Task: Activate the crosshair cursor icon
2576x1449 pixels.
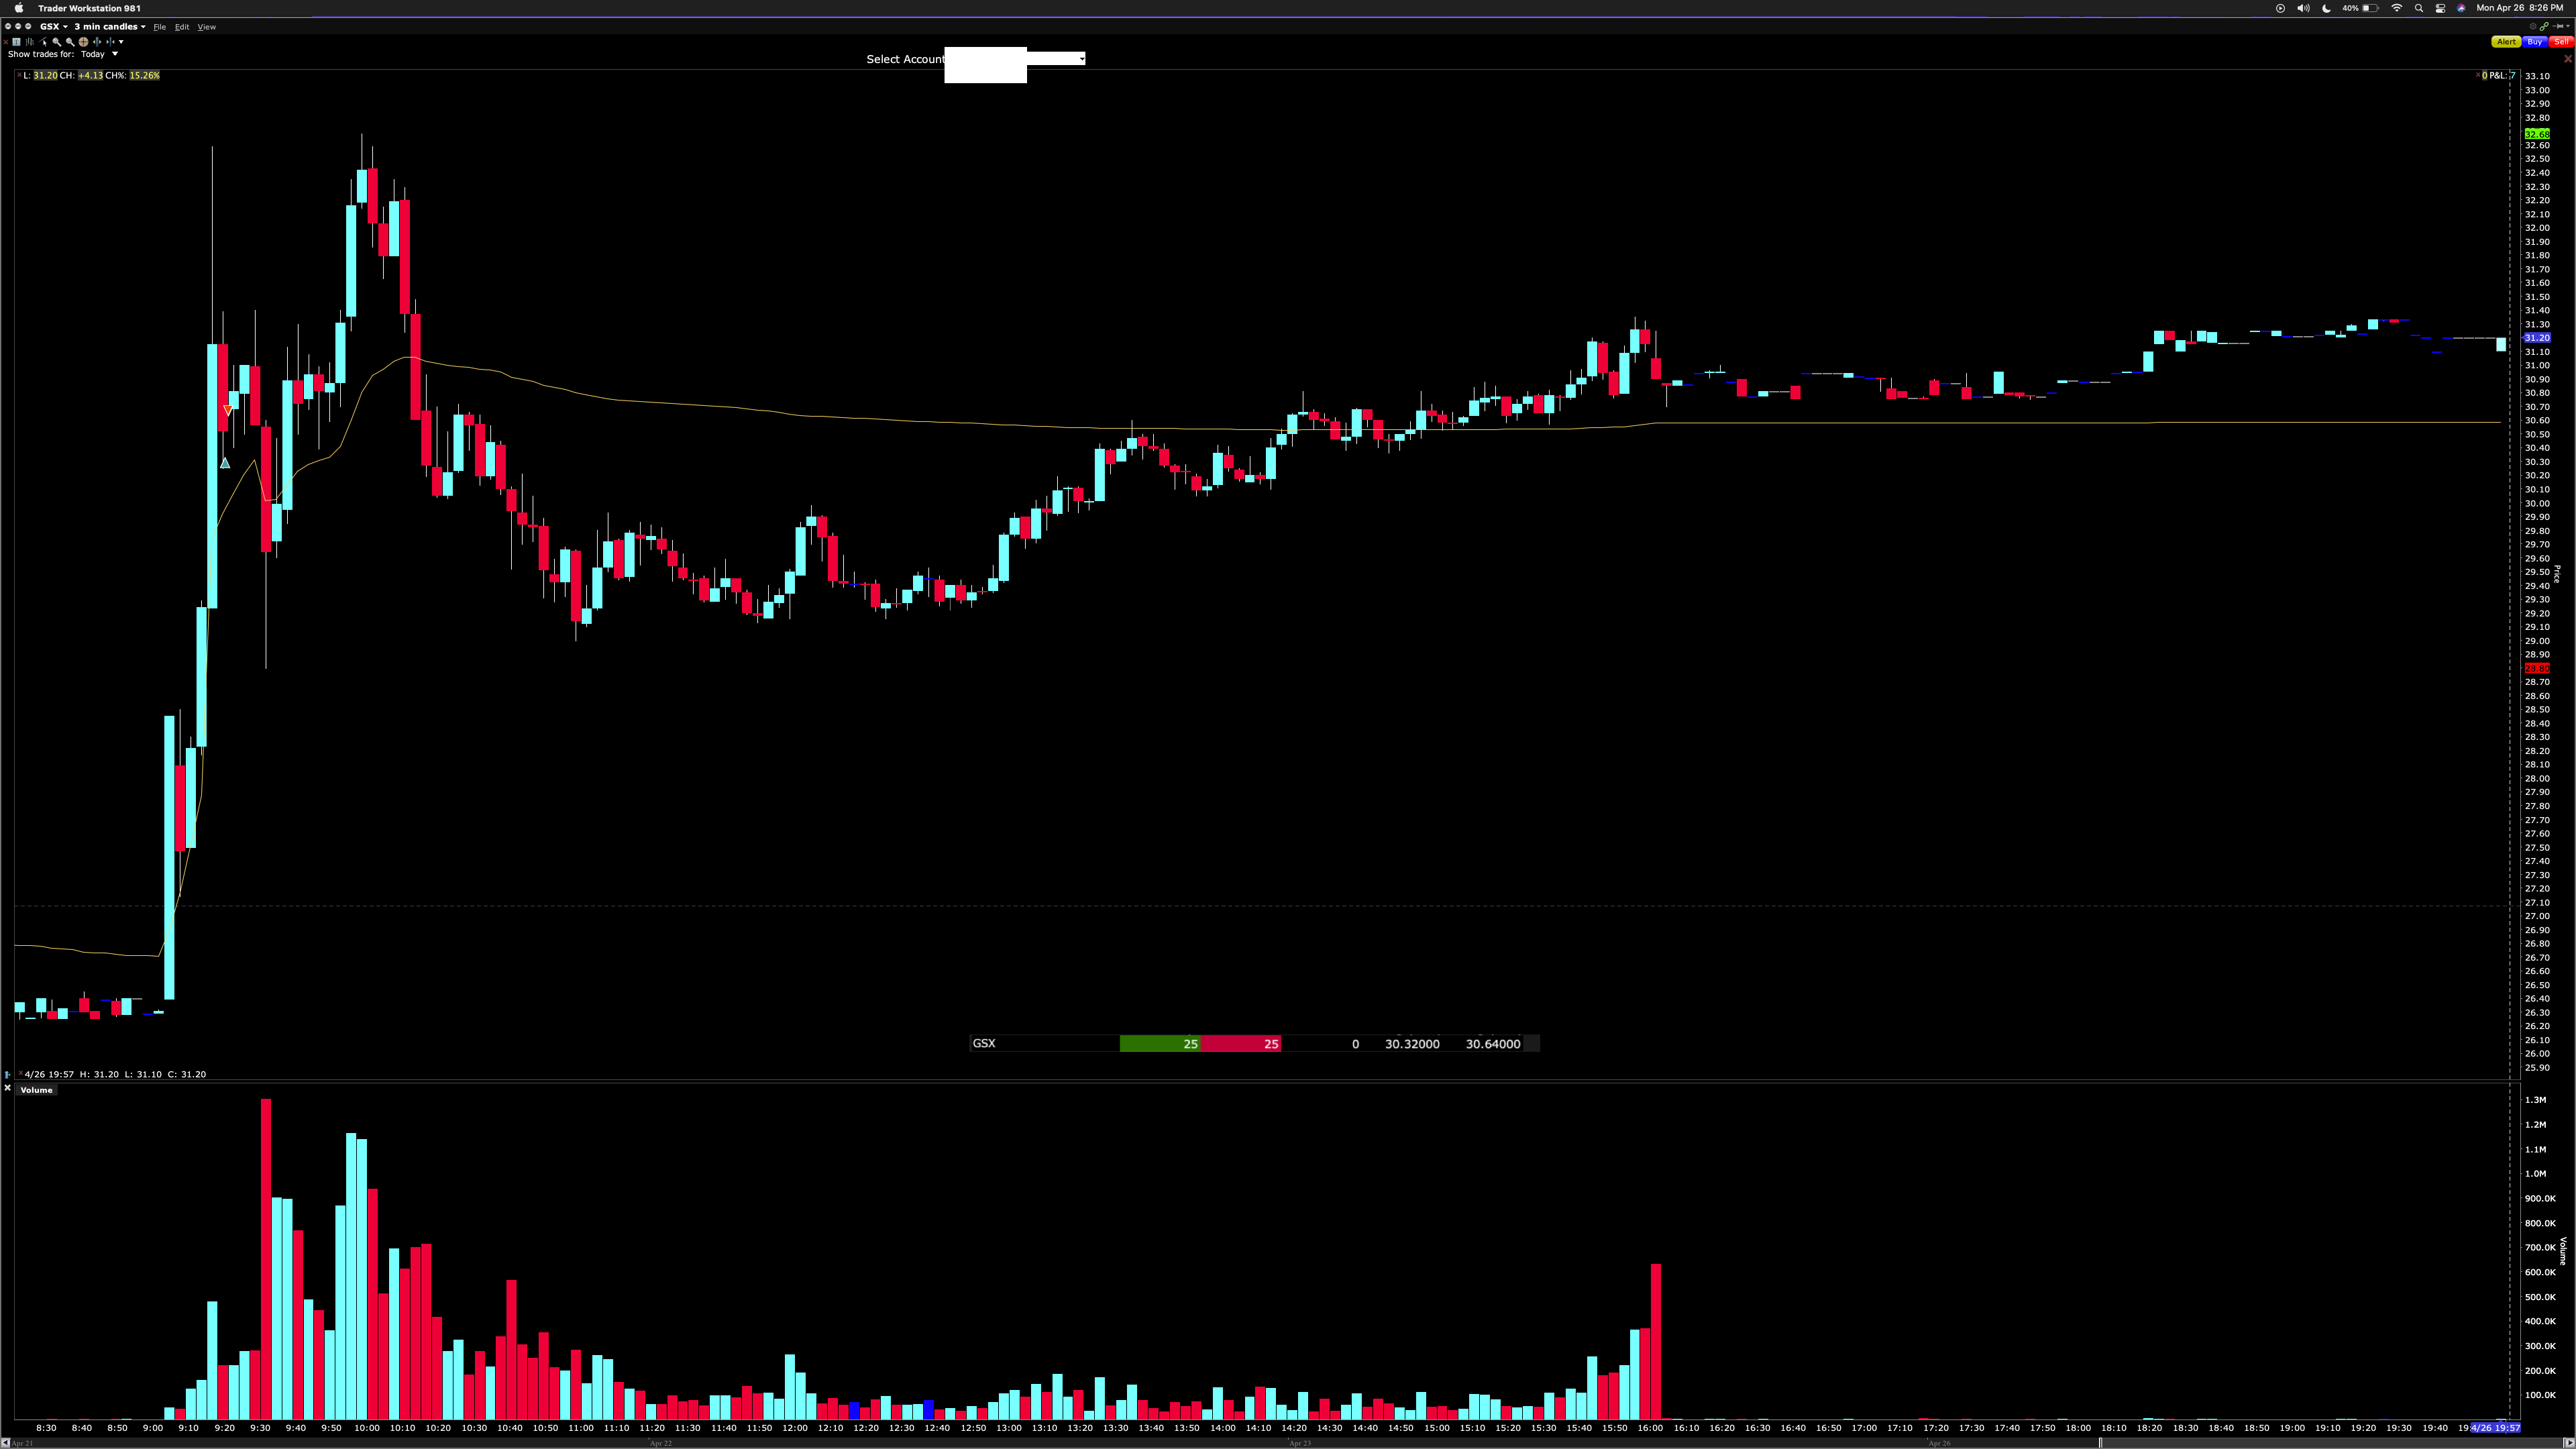Action: coord(84,42)
